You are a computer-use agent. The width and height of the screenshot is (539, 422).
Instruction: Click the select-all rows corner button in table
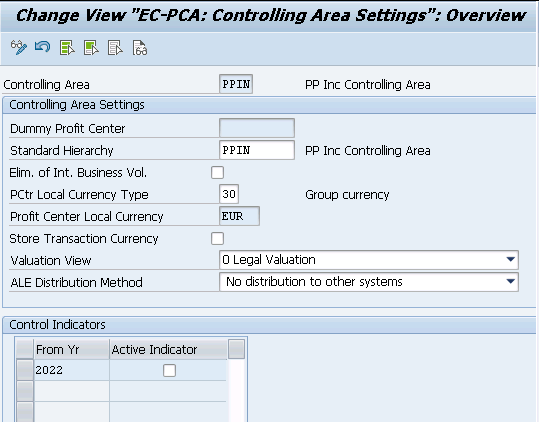[25, 349]
